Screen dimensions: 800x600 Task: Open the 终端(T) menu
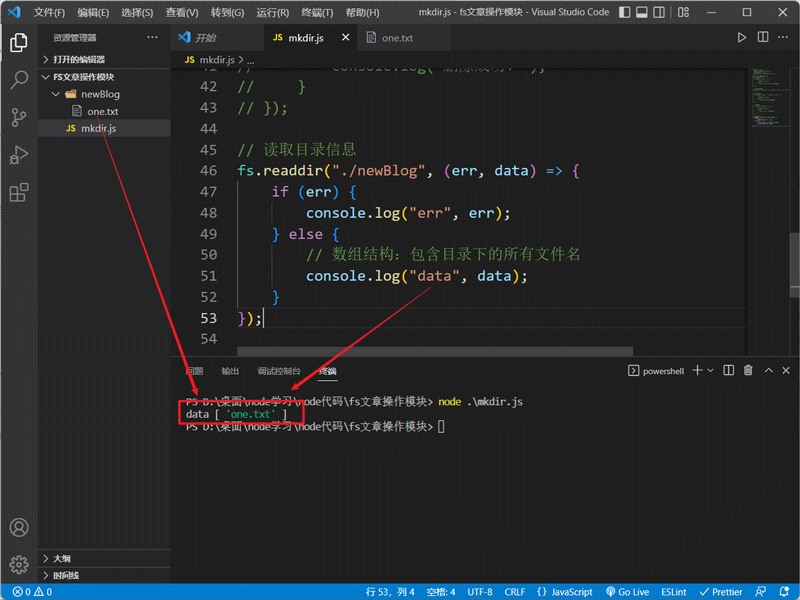pyautogui.click(x=317, y=12)
